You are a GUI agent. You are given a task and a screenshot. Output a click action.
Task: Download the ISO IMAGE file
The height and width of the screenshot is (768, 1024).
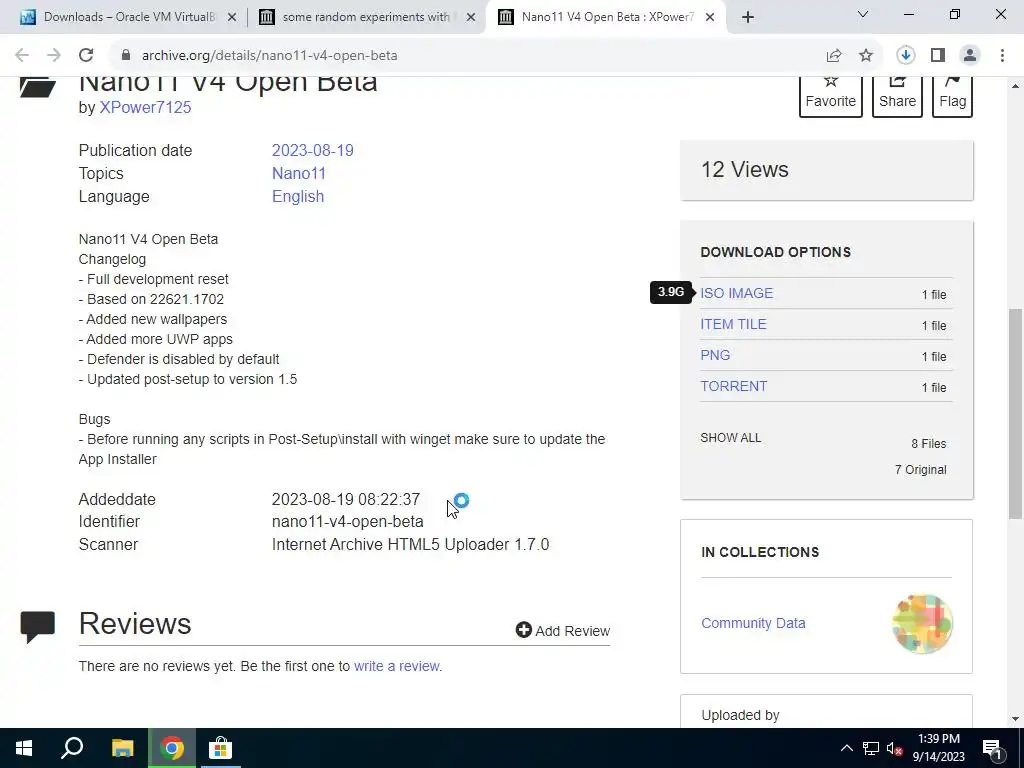(x=737, y=293)
